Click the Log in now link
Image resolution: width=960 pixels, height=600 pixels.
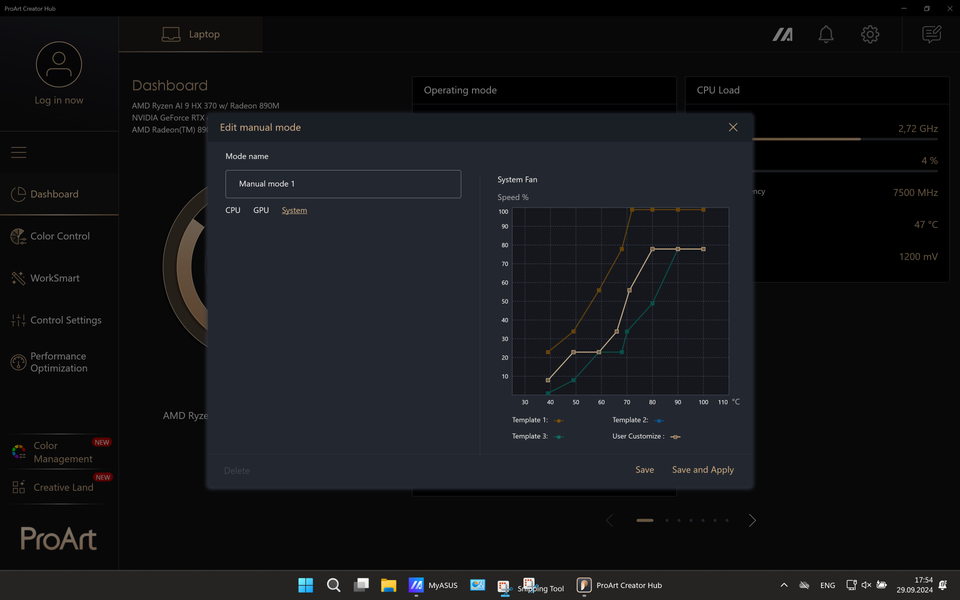pyautogui.click(x=59, y=100)
